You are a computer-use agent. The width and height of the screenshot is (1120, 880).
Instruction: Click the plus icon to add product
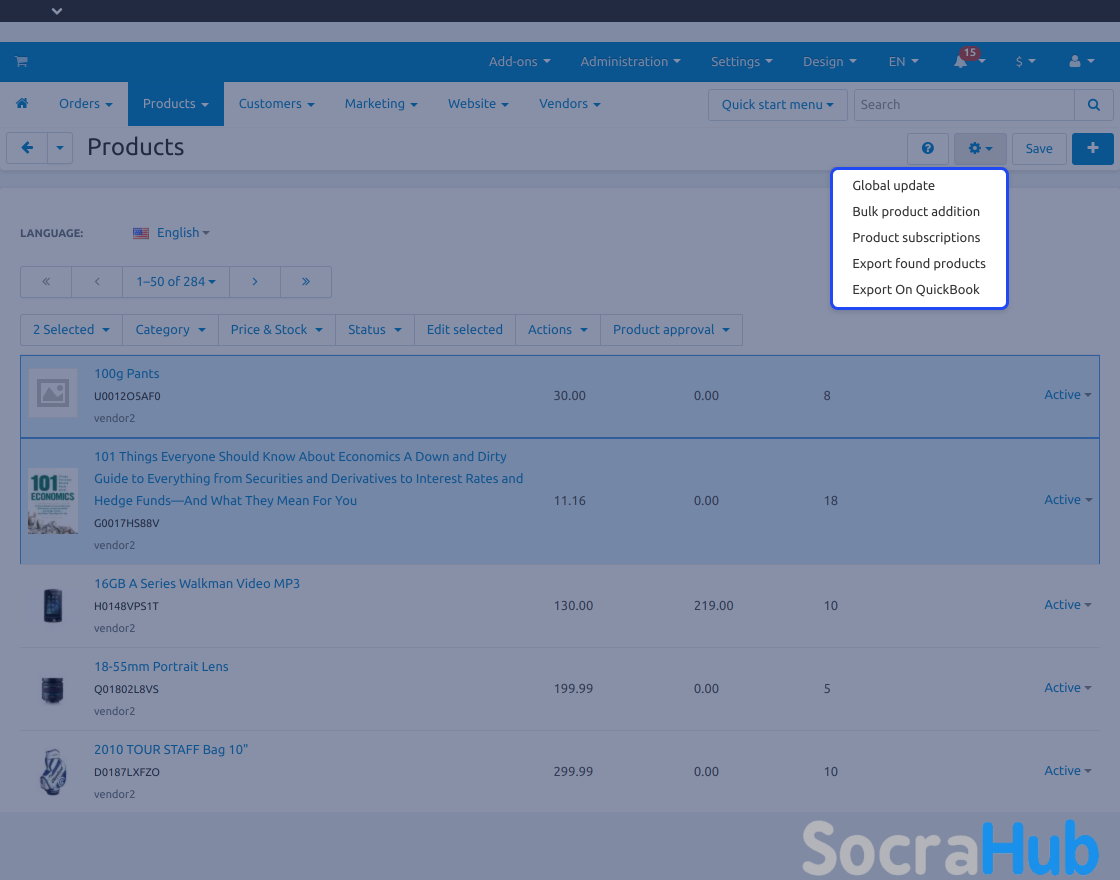tap(1092, 148)
